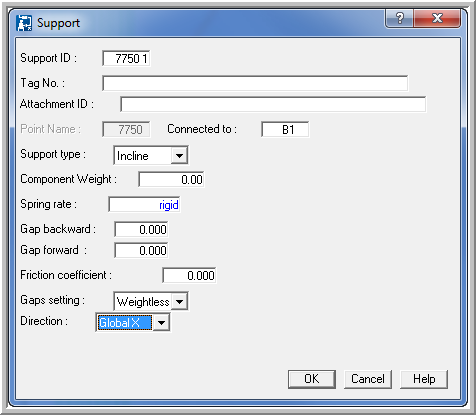Select the Global X direction field
This screenshot has width=476, height=415.
pos(125,323)
